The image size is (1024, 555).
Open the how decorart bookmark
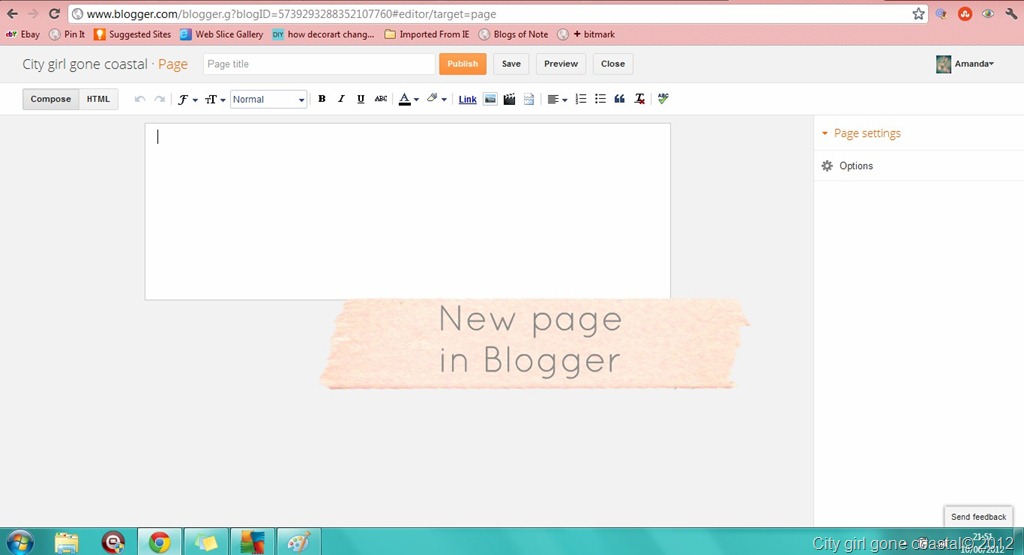point(323,34)
